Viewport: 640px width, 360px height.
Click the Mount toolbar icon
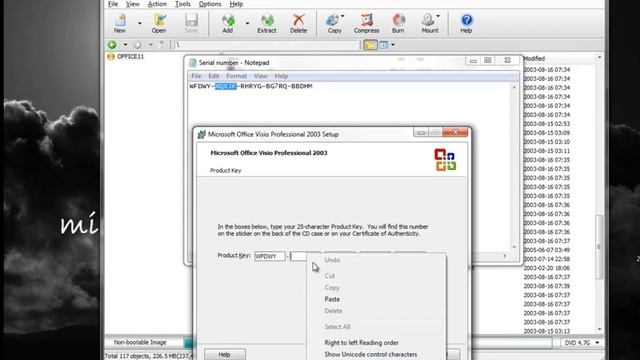(x=430, y=23)
